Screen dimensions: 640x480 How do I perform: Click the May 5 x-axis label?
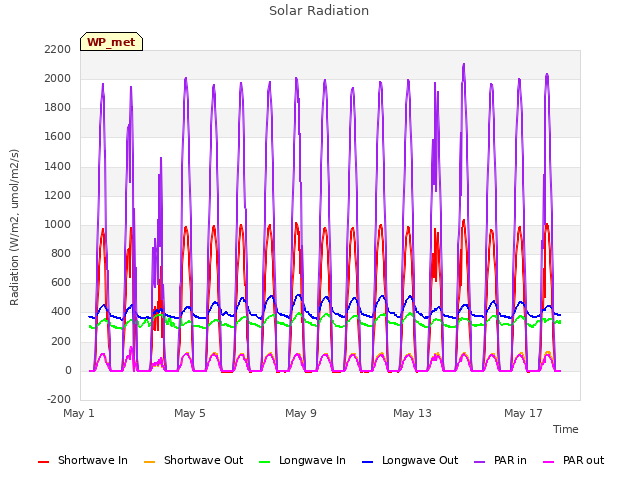point(190,413)
